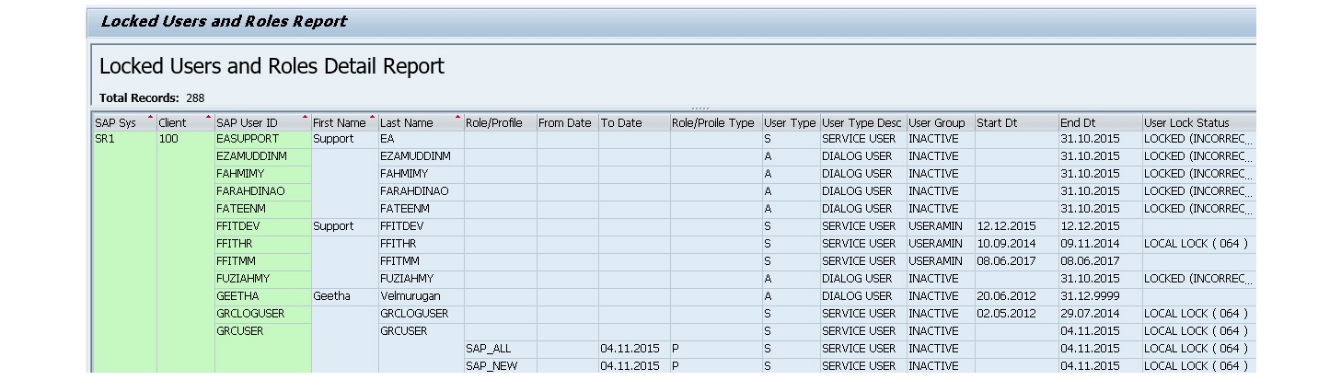Image resolution: width=1341 pixels, height=379 pixels.
Task: Click last name EA cell
Action: (420, 139)
